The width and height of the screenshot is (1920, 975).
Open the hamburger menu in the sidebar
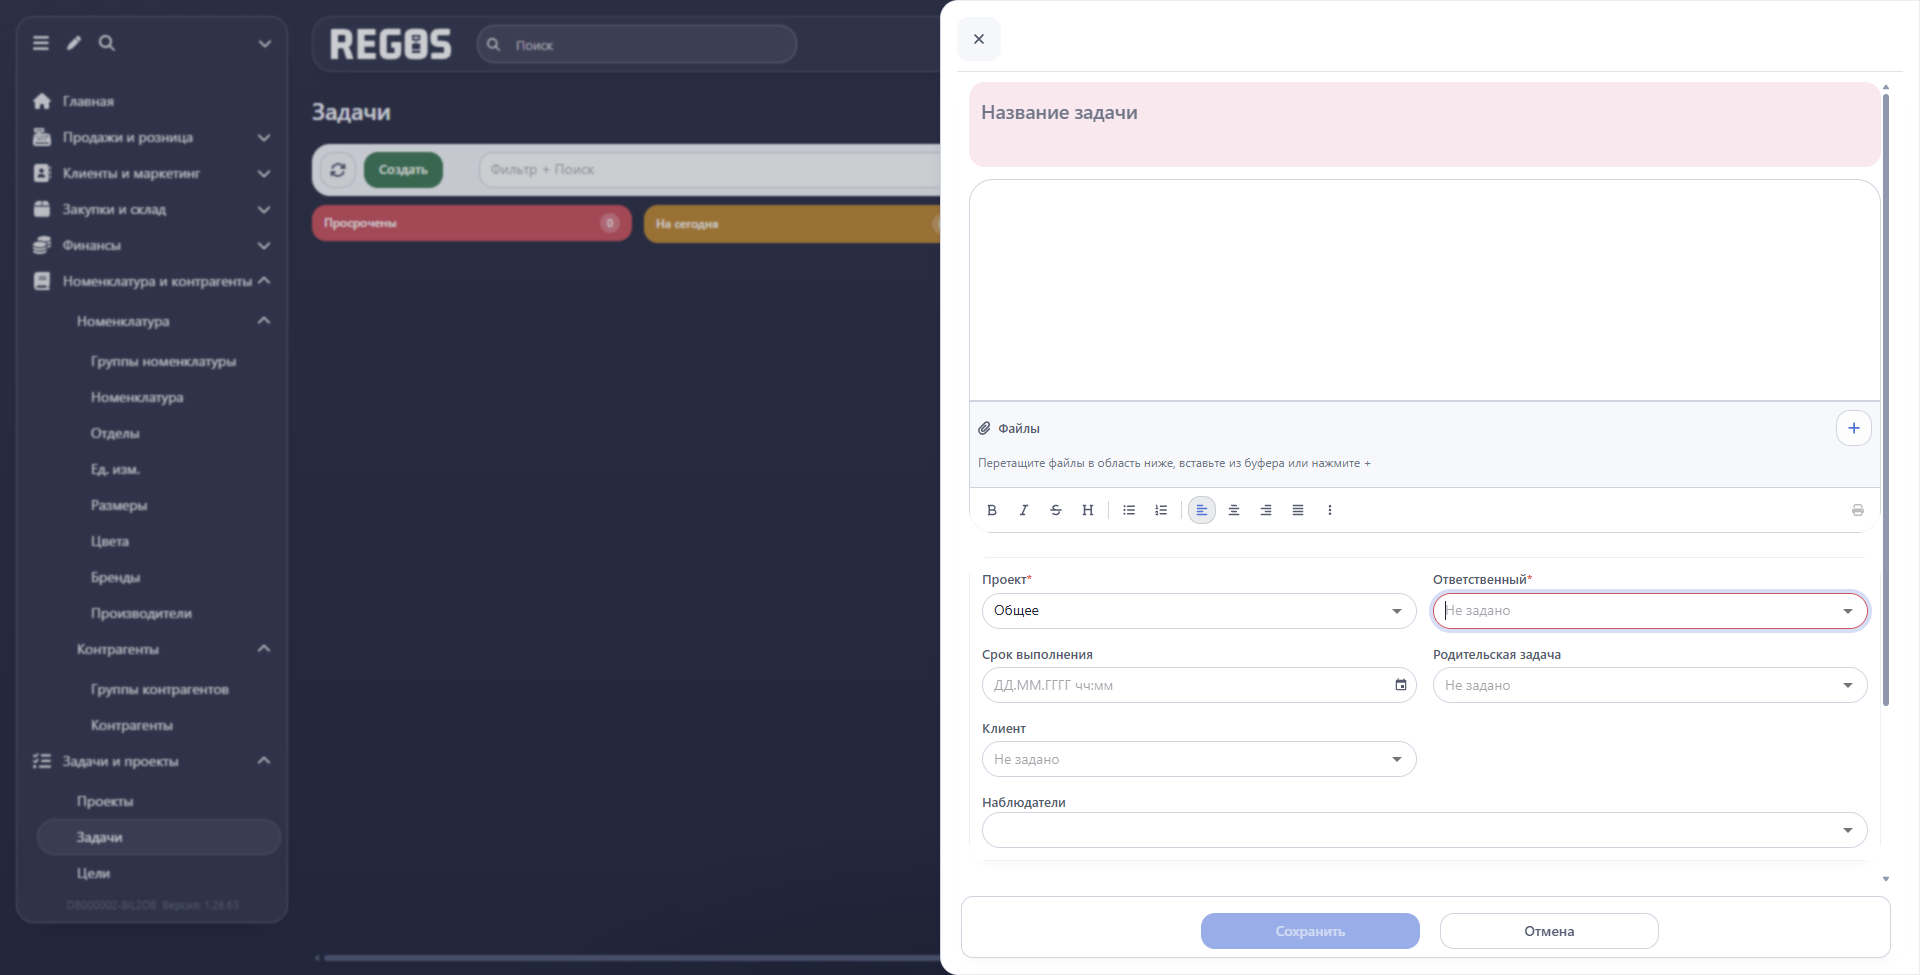41,43
